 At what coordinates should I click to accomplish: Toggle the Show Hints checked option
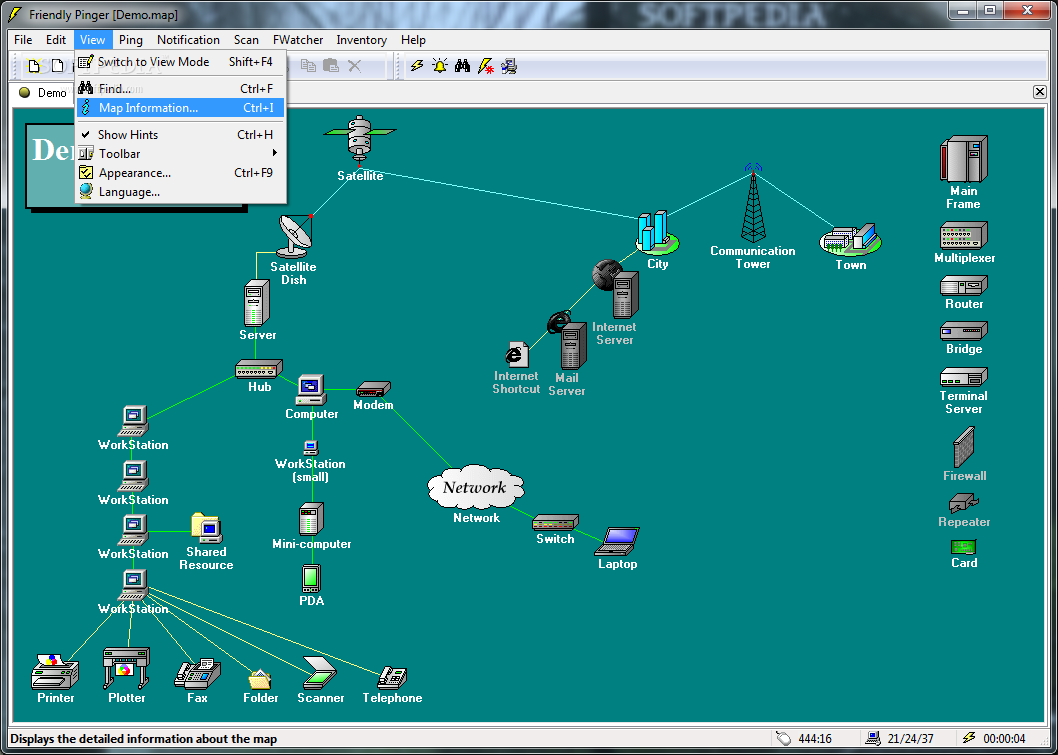[x=180, y=134]
